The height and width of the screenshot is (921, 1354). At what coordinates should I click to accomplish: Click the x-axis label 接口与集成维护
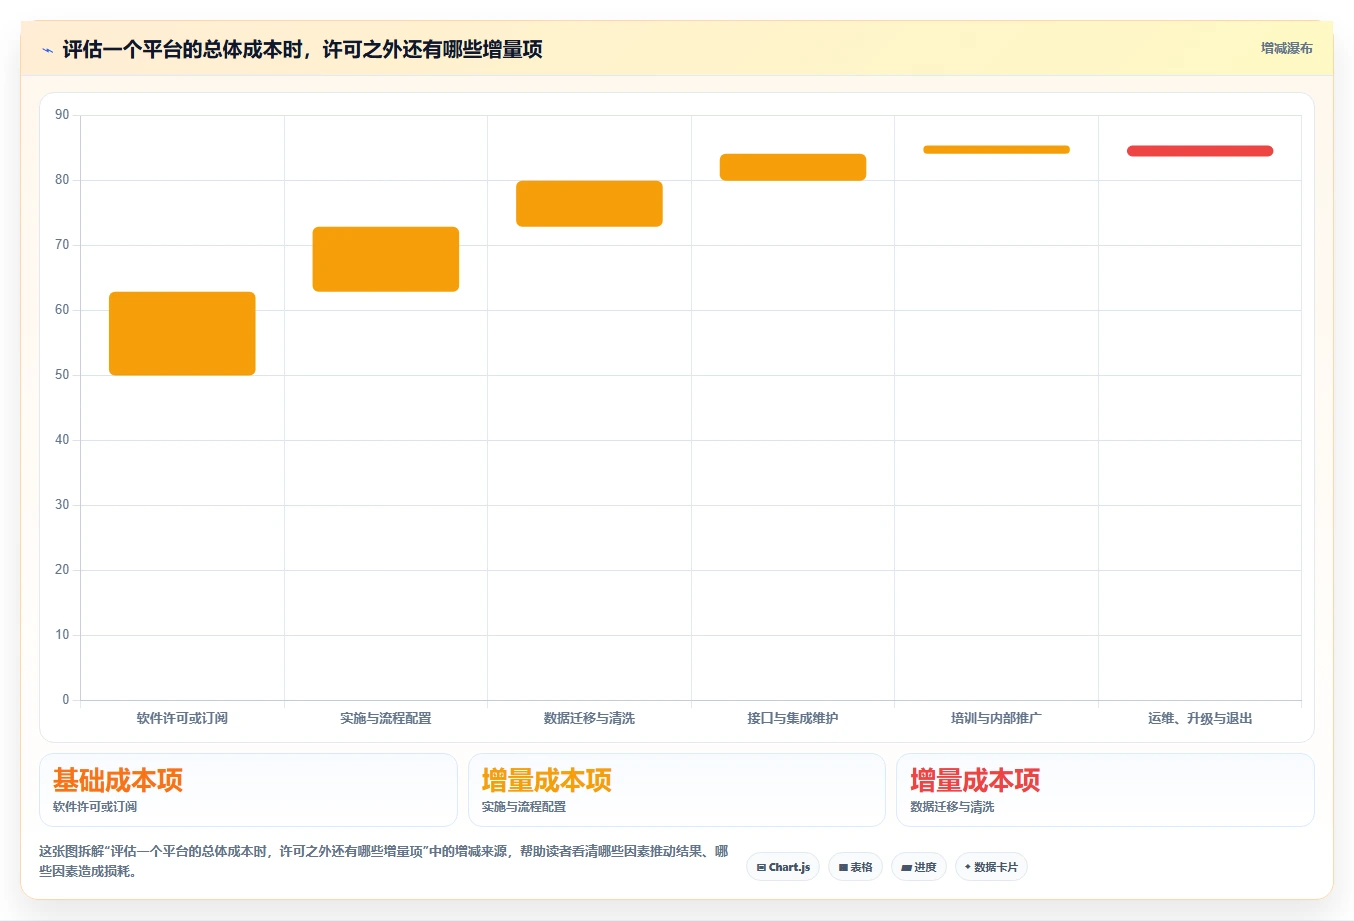coord(793,718)
